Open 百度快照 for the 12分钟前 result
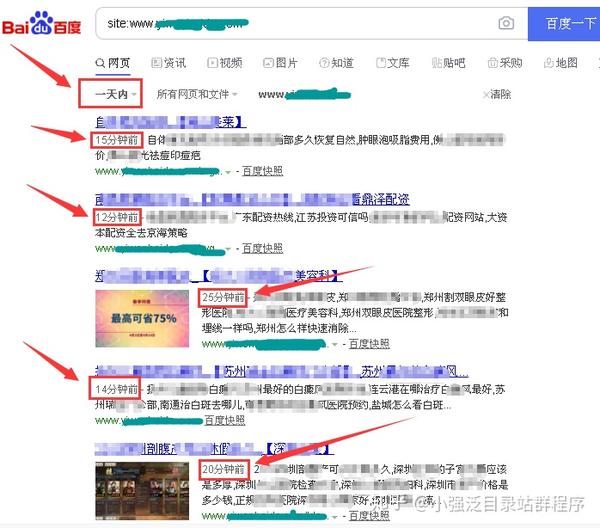Image resolution: width=600 pixels, height=528 pixels. coord(262,249)
